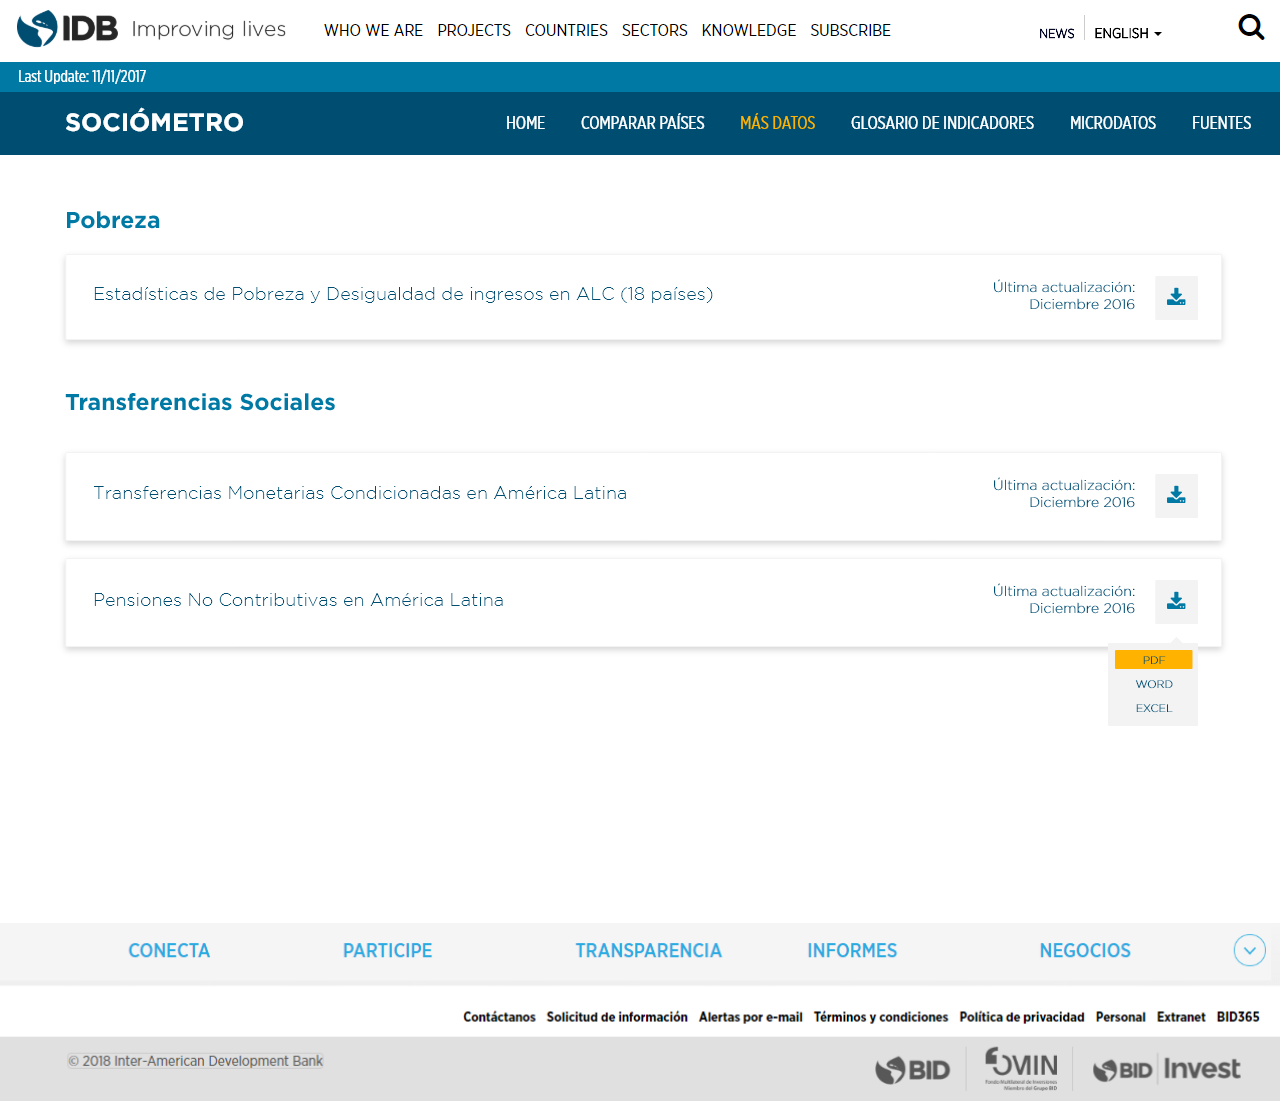
Task: Select EXCEL format in download menu
Action: pos(1153,708)
